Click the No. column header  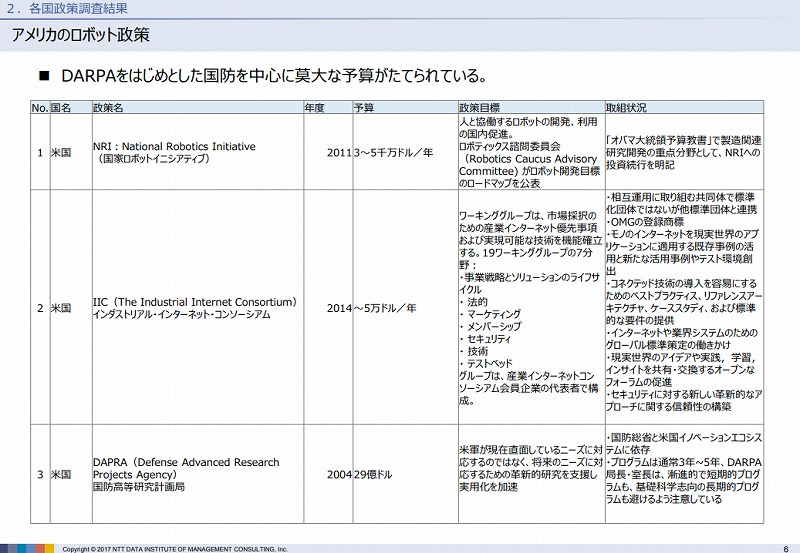[x=39, y=106]
